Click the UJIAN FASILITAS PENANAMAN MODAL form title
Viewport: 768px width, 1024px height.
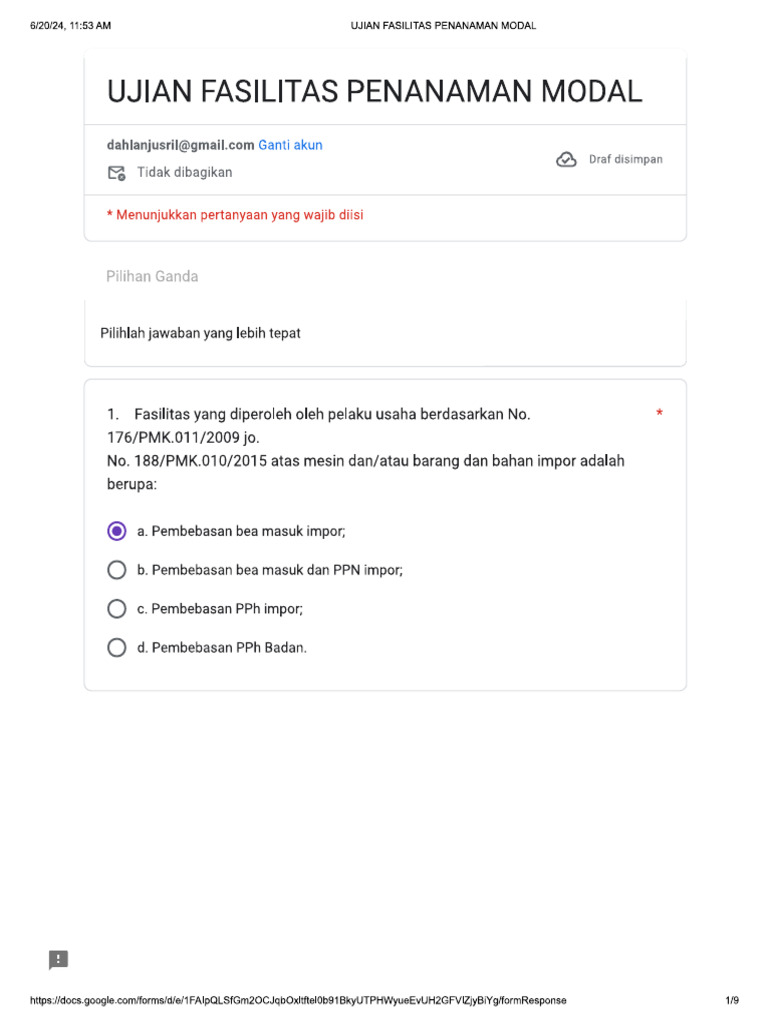tap(374, 92)
